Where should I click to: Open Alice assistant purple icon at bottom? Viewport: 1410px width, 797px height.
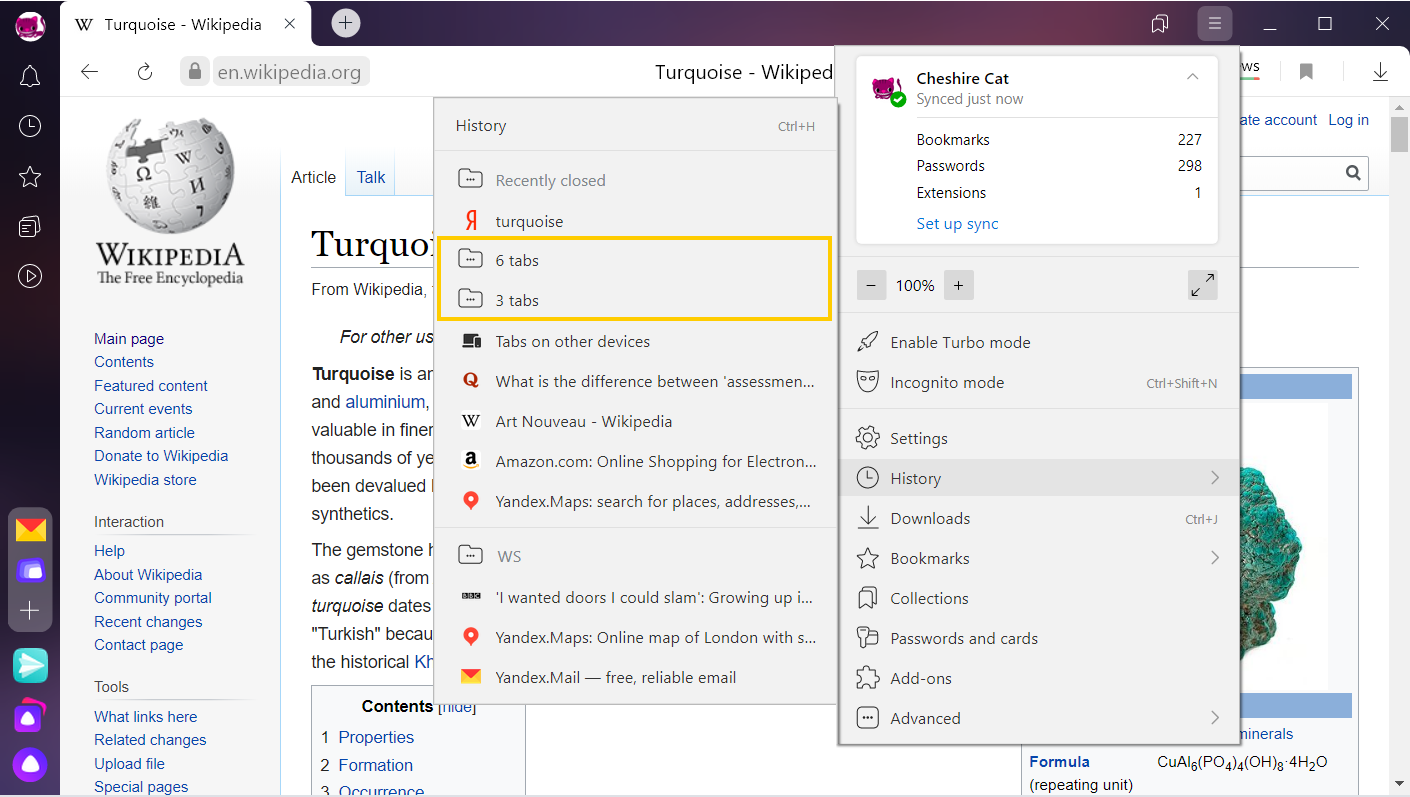[x=30, y=765]
